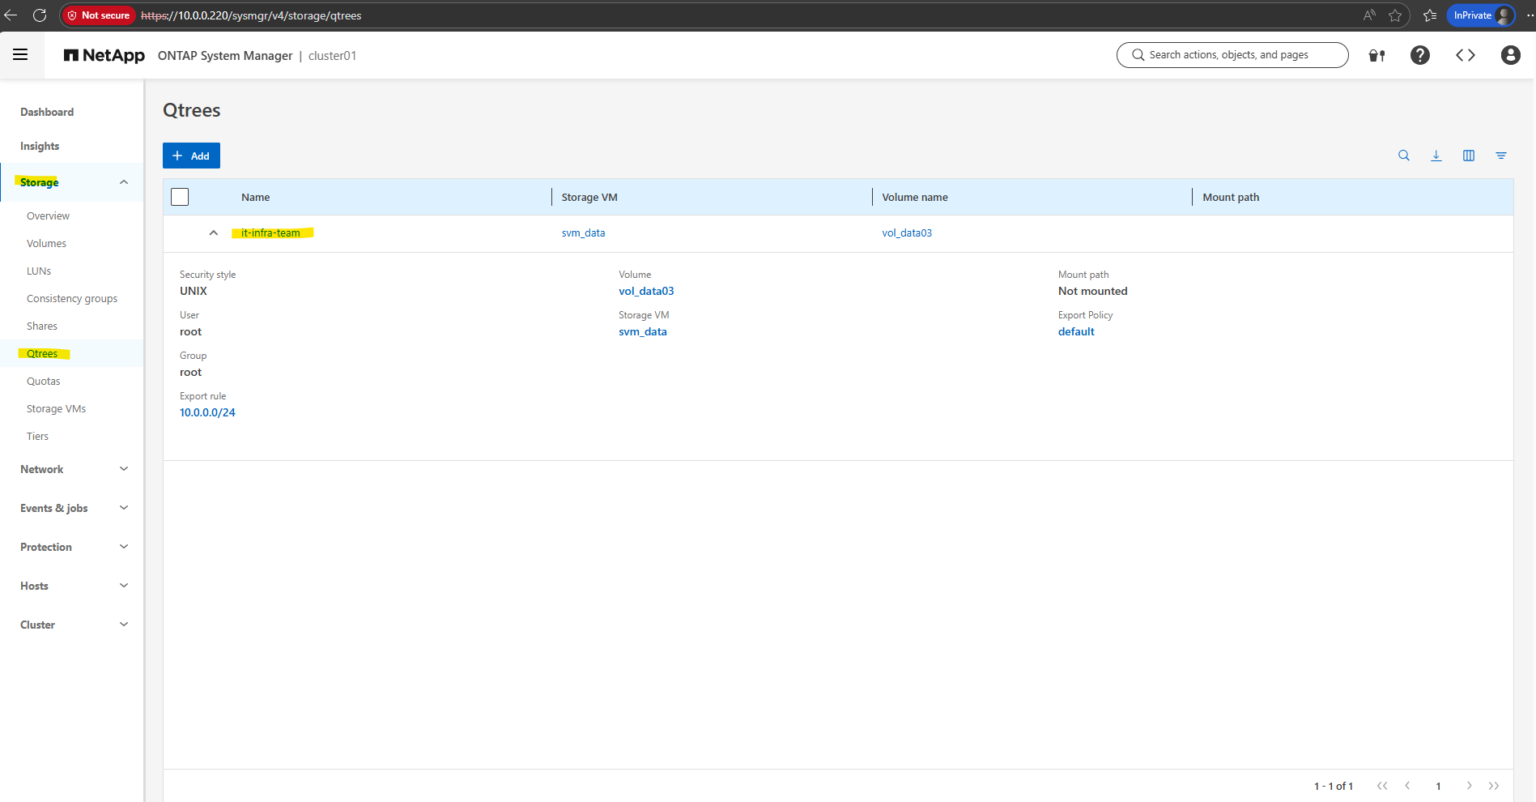Expand the Network section in the sidebar

click(123, 469)
